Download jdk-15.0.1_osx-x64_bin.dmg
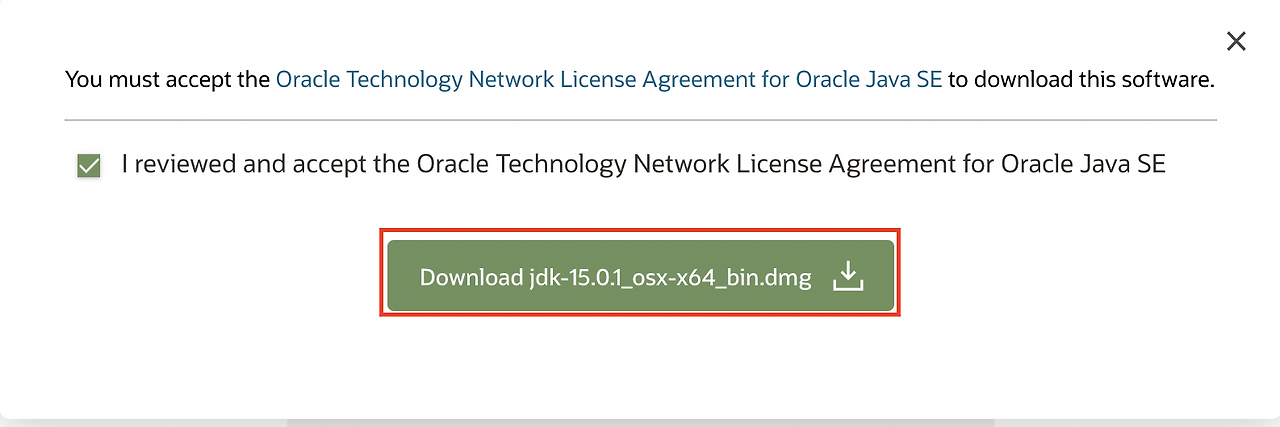 point(640,276)
